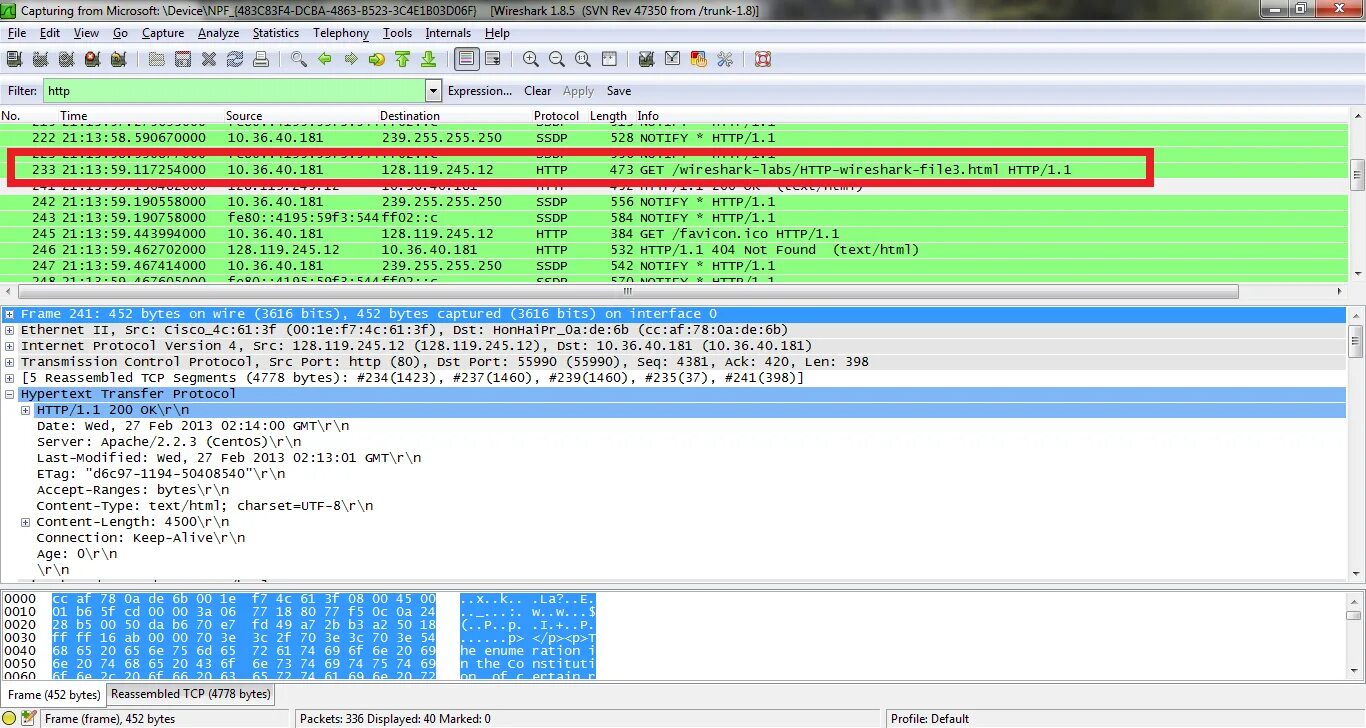Select packet 245 GET /favicon.ico row
Viewport: 1366px width, 728px height.
click(675, 234)
